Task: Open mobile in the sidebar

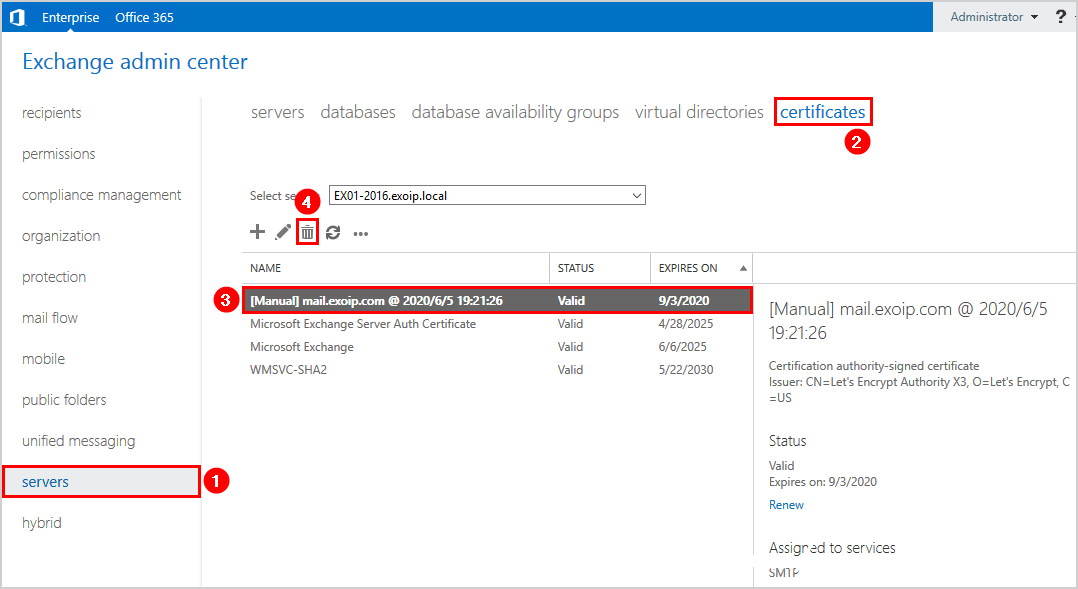Action: point(43,359)
